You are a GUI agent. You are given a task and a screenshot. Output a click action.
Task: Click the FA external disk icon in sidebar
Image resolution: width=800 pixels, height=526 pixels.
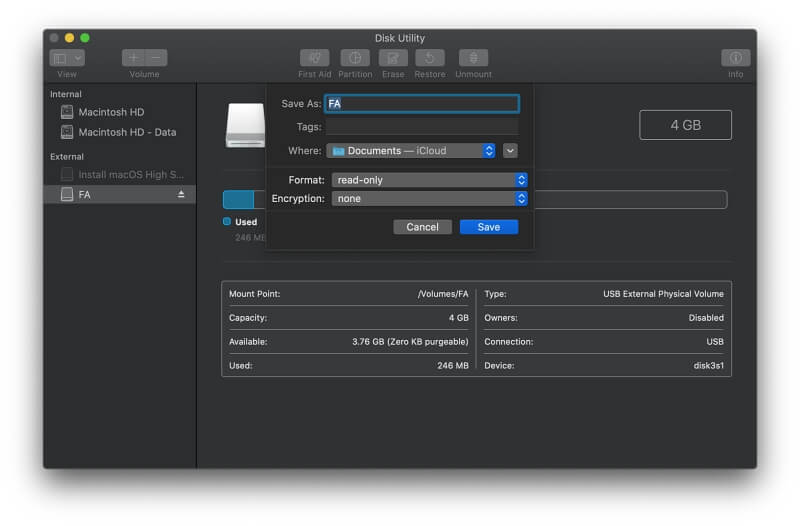coord(67,194)
